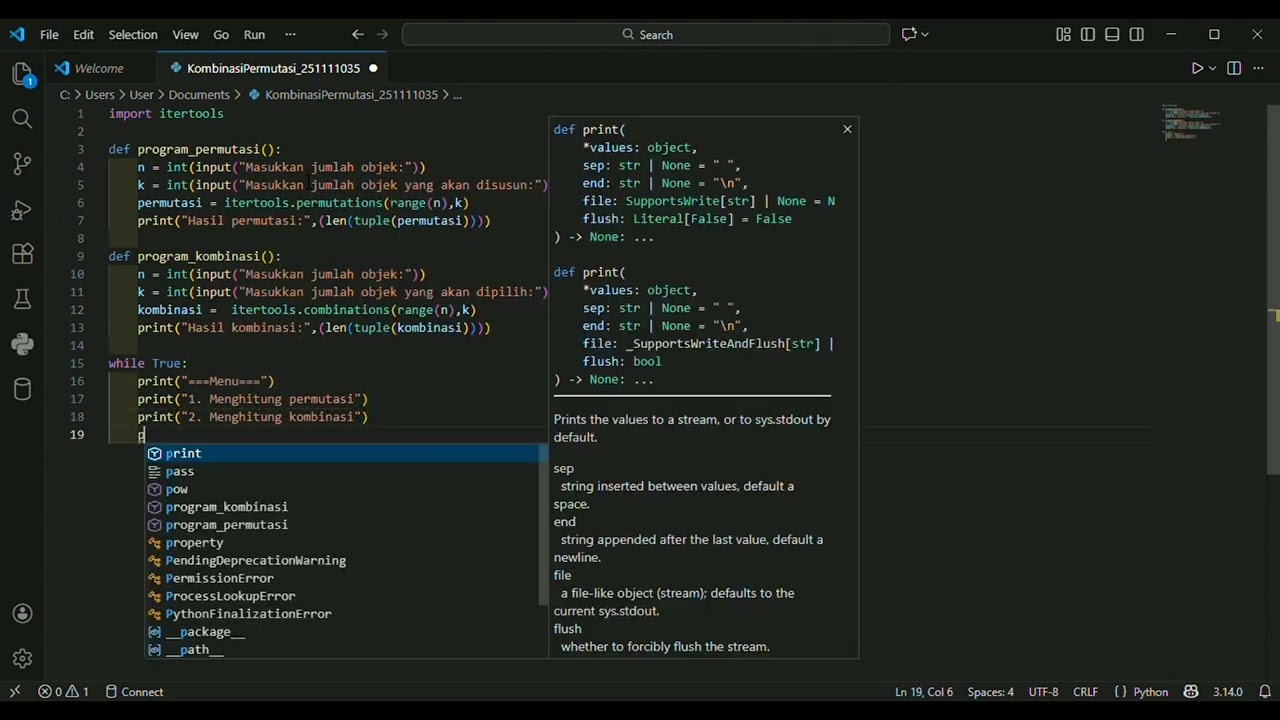Viewport: 1280px width, 720px height.
Task: Open the Testing flask view
Action: click(22, 299)
